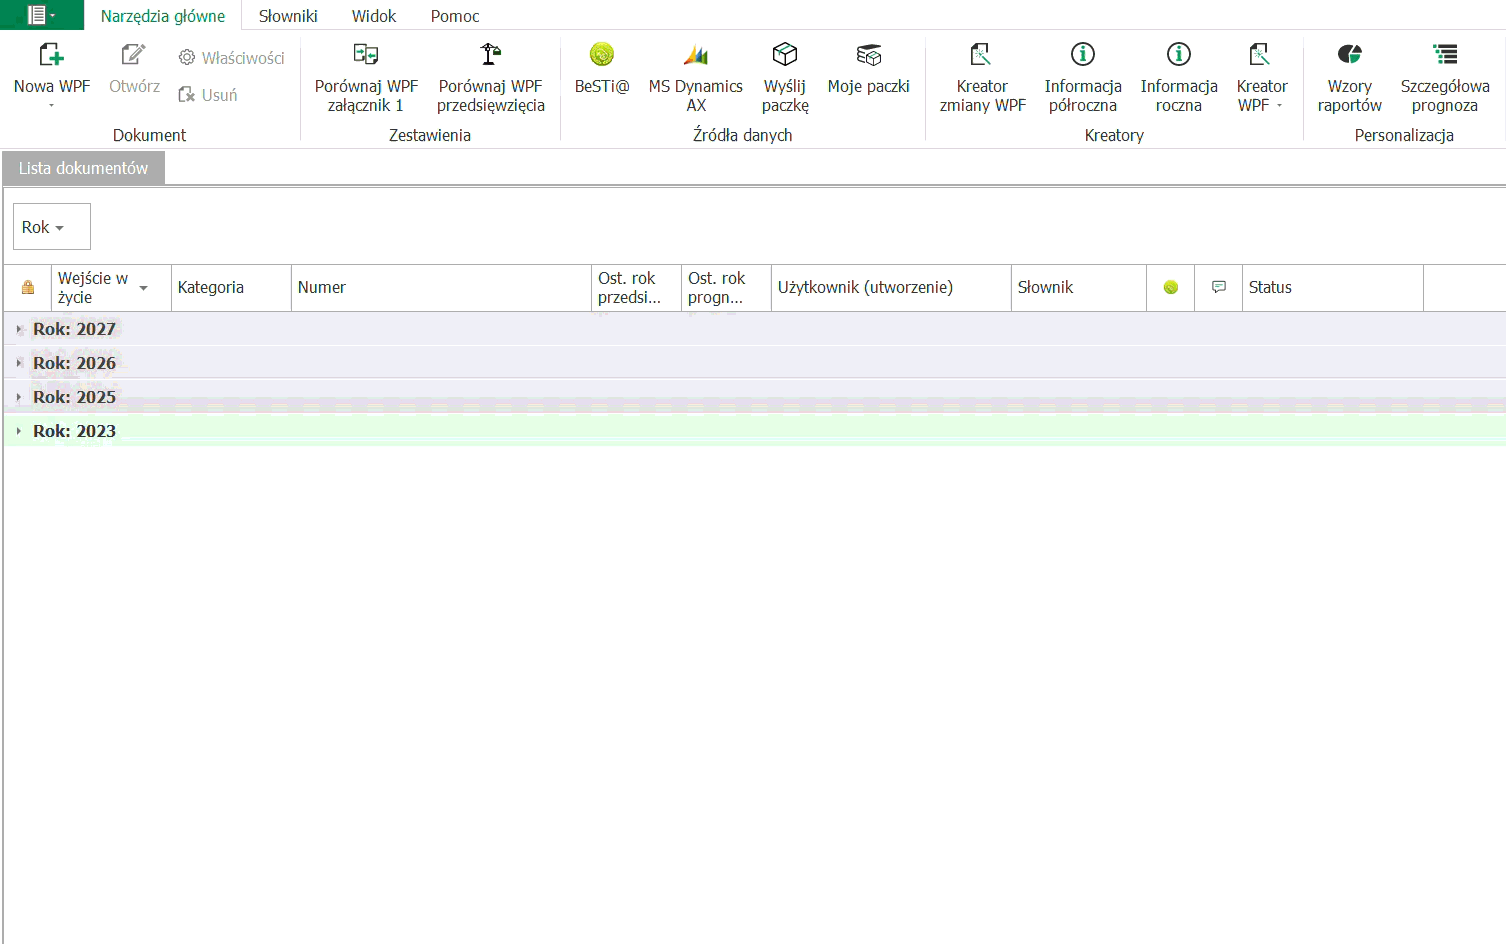Screen dimensions: 1506x944
Task: Click the comment icon column header
Action: tap(1219, 288)
